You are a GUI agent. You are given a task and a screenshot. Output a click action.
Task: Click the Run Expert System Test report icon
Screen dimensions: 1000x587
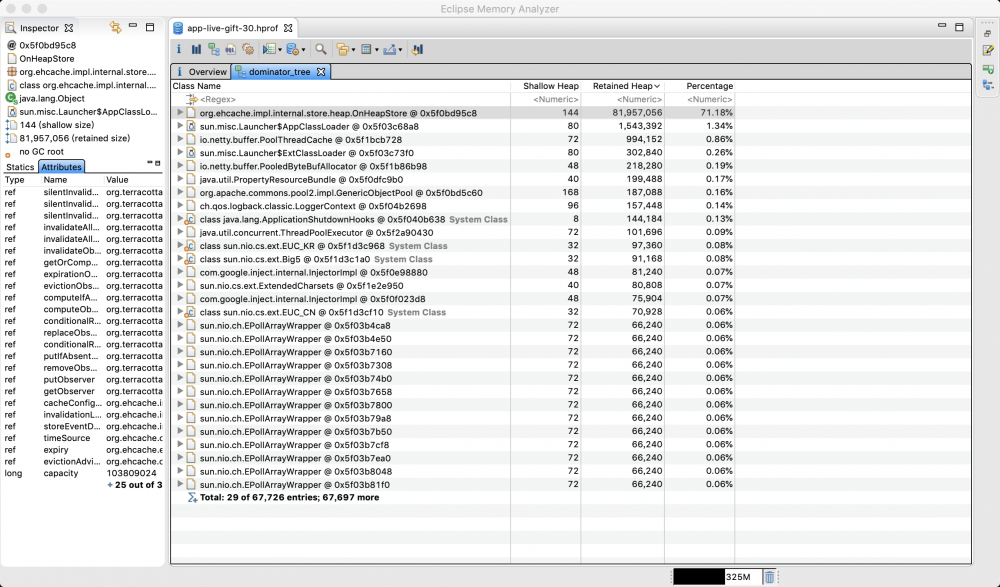click(269, 49)
